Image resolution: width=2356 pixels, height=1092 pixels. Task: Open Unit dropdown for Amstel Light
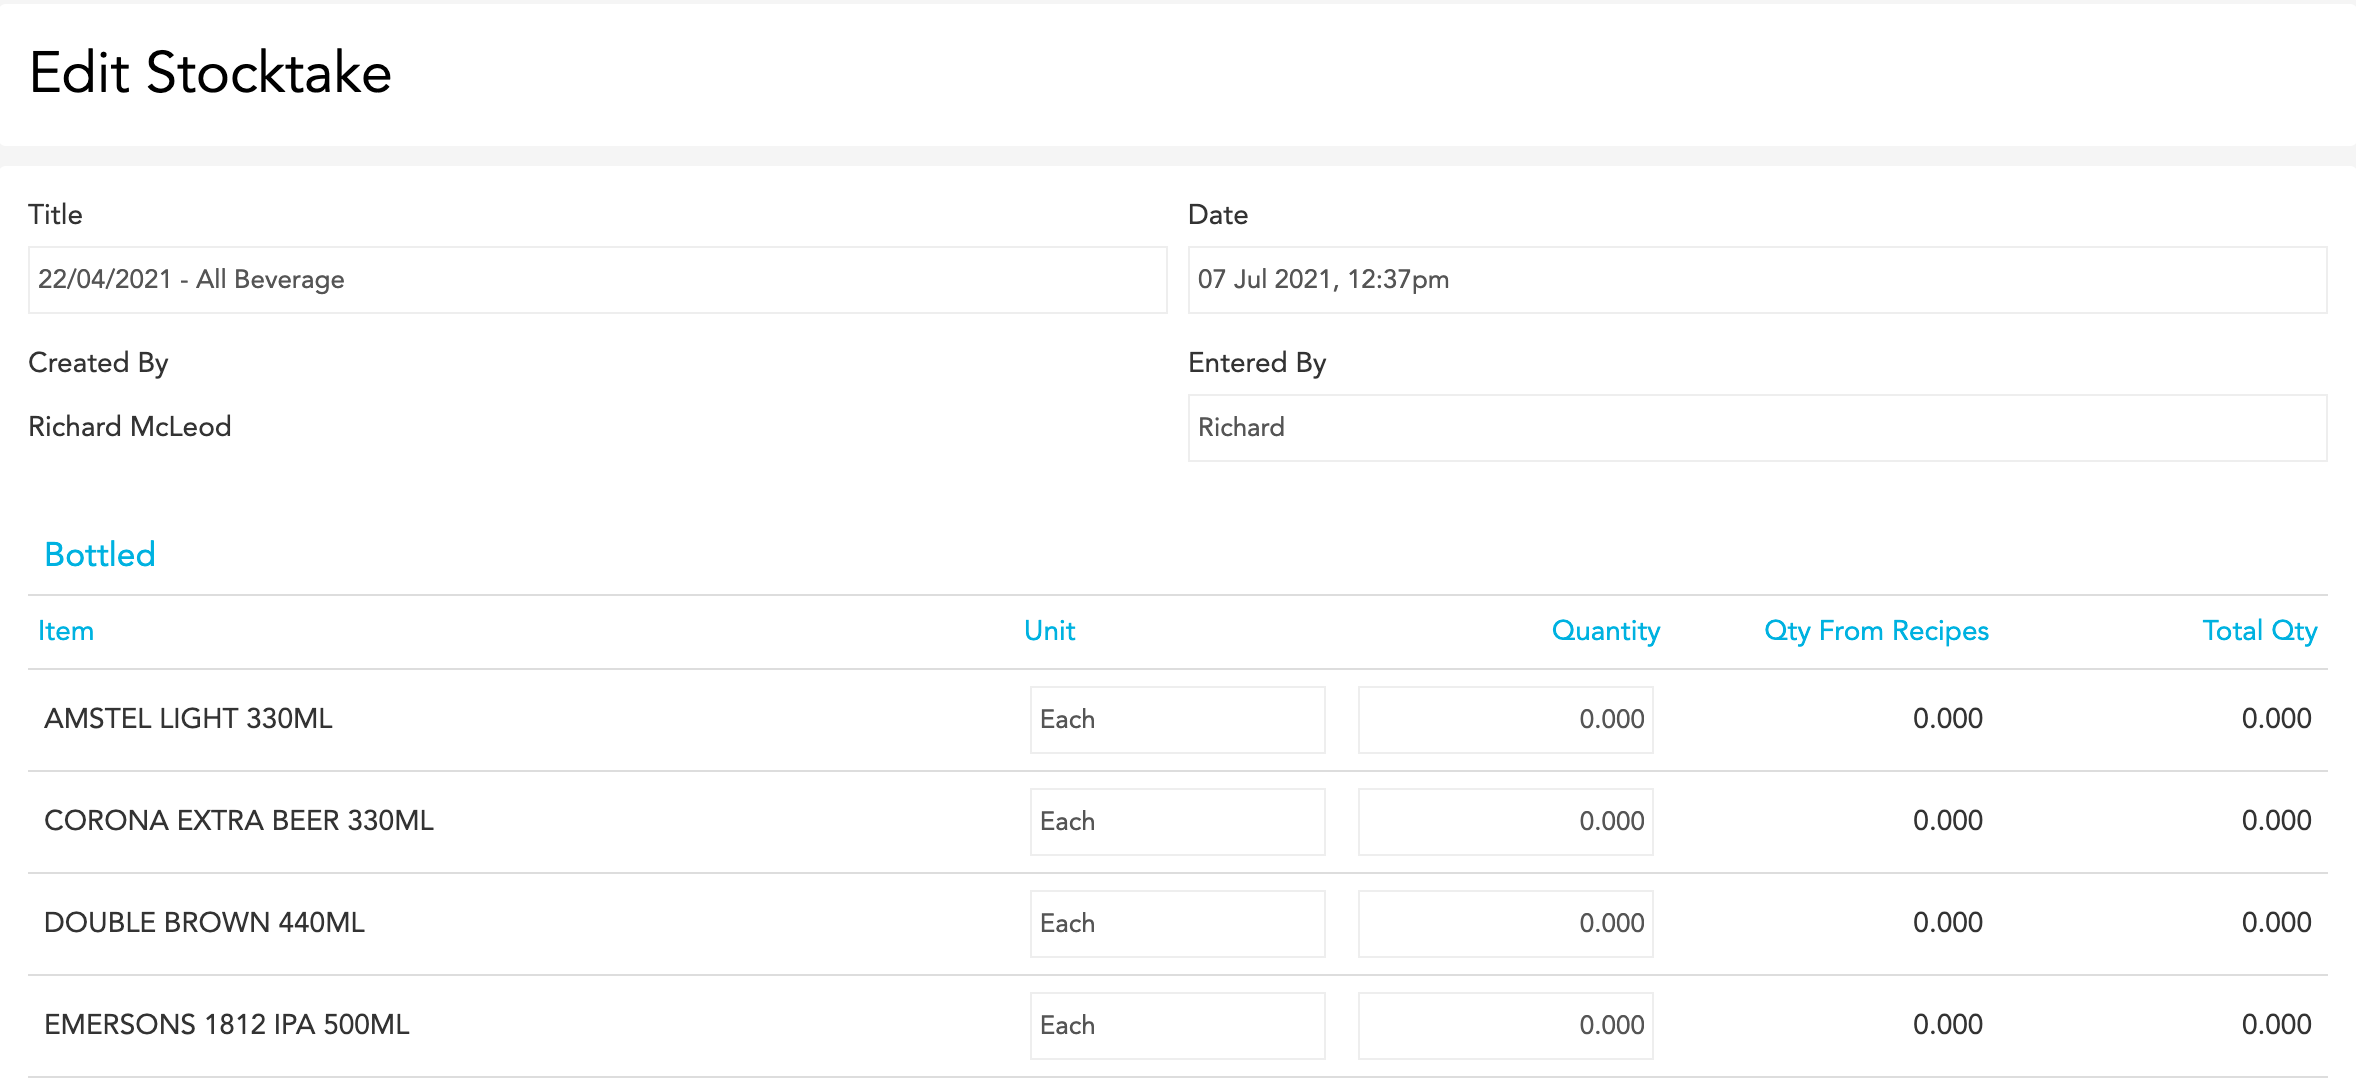1177,720
